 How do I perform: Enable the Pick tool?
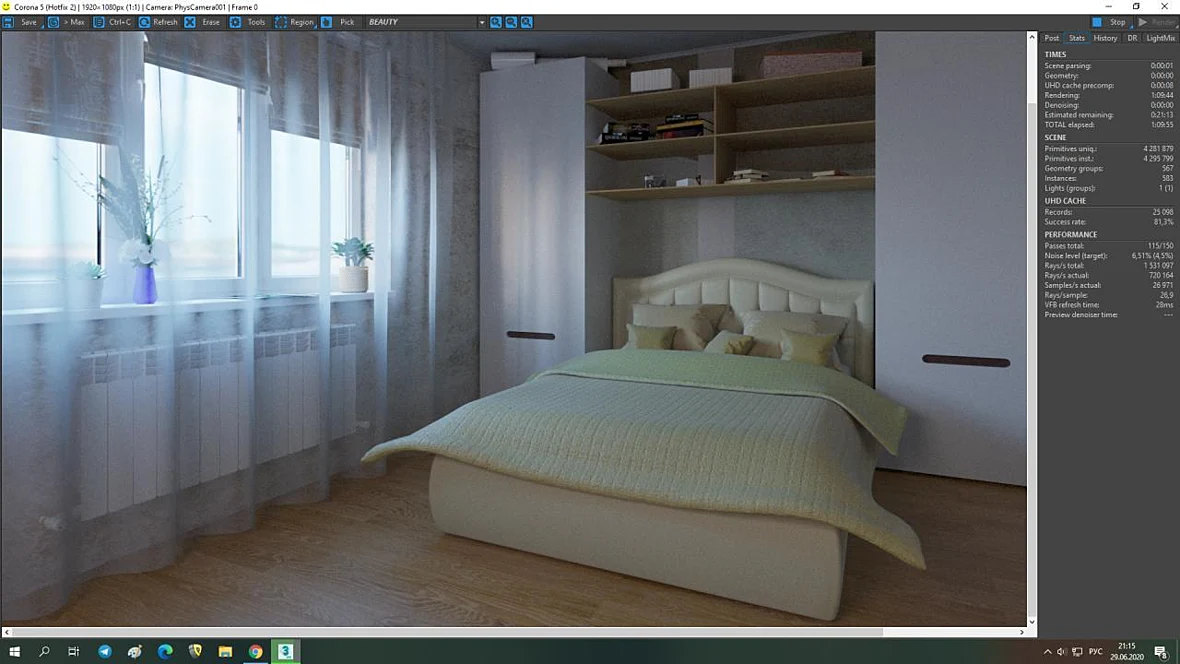click(x=338, y=22)
